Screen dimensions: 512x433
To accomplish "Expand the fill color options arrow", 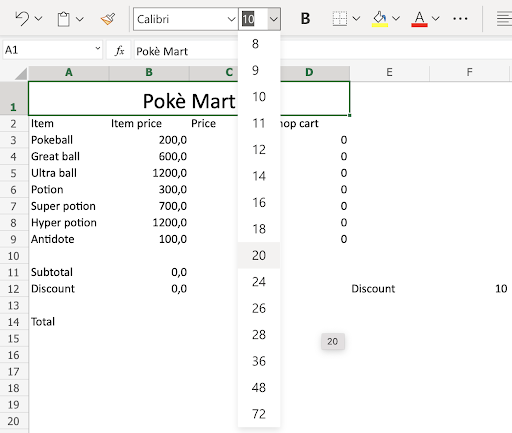I will (x=396, y=19).
